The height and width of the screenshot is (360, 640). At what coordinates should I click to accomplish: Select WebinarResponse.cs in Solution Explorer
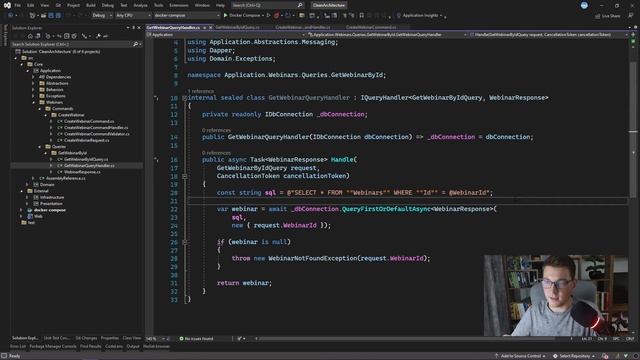82,172
